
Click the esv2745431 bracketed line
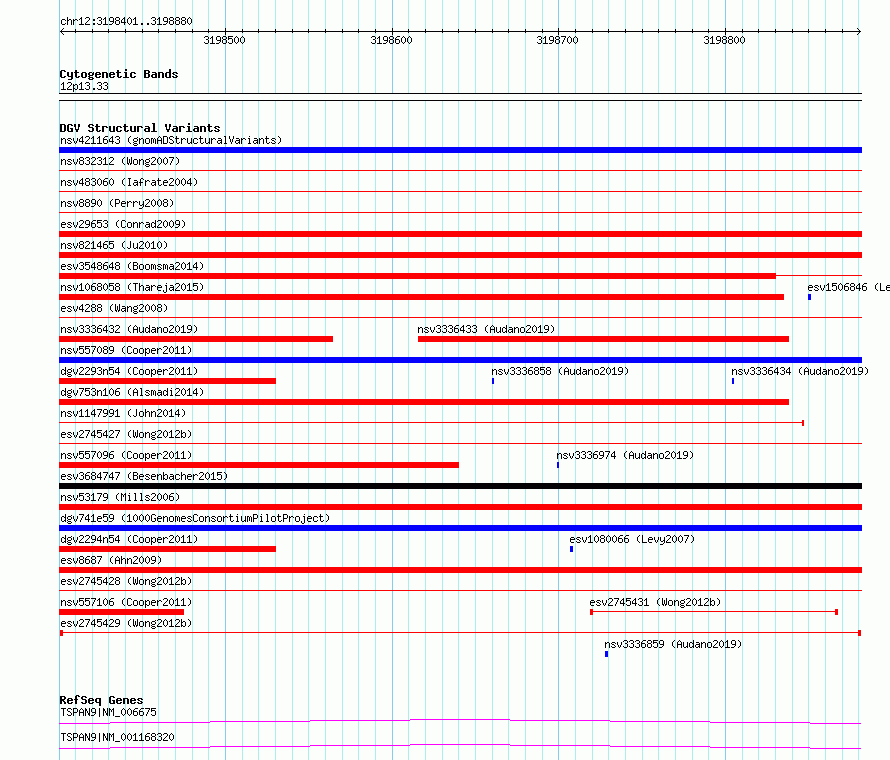click(714, 612)
